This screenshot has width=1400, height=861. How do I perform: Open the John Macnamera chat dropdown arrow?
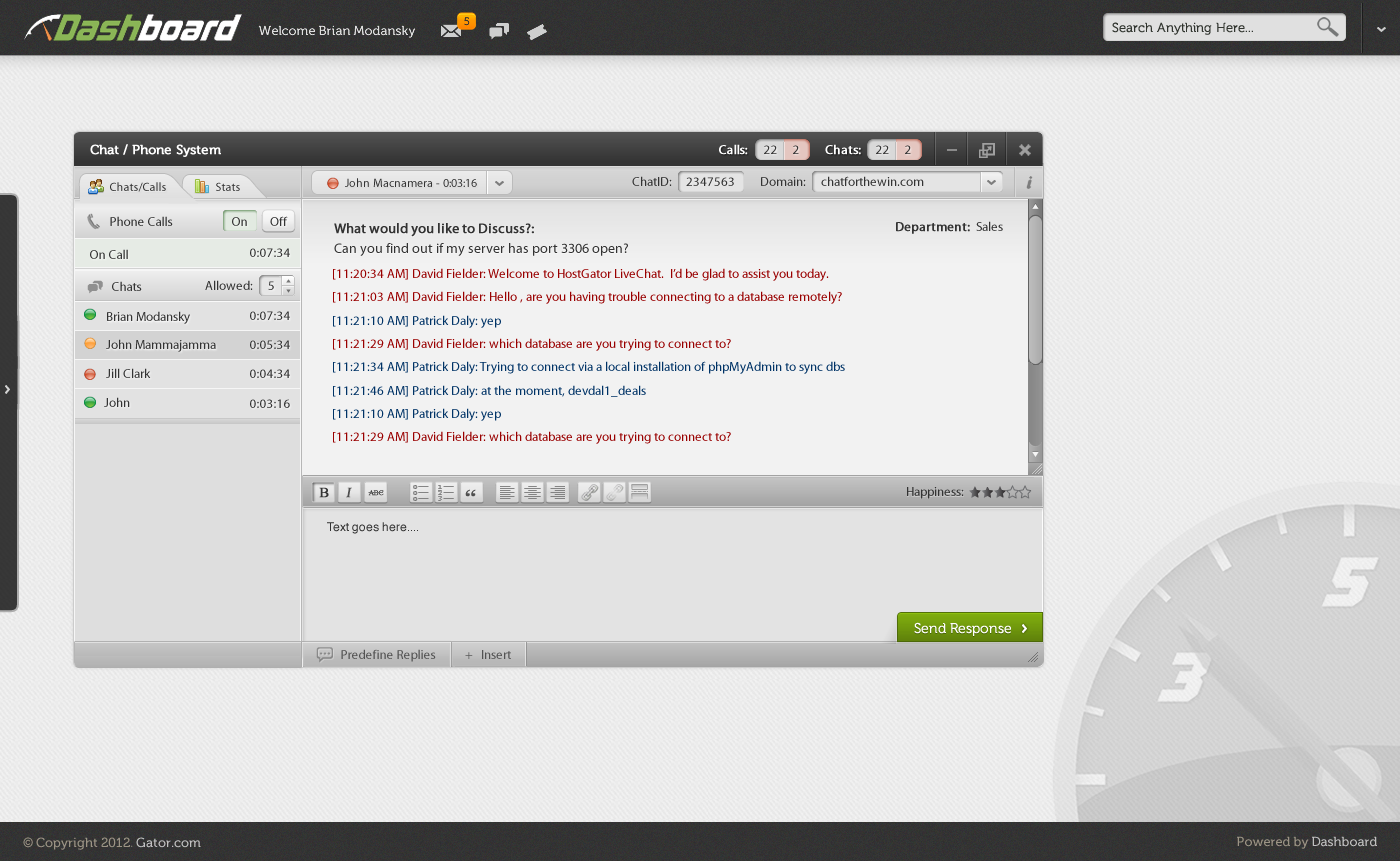(500, 183)
